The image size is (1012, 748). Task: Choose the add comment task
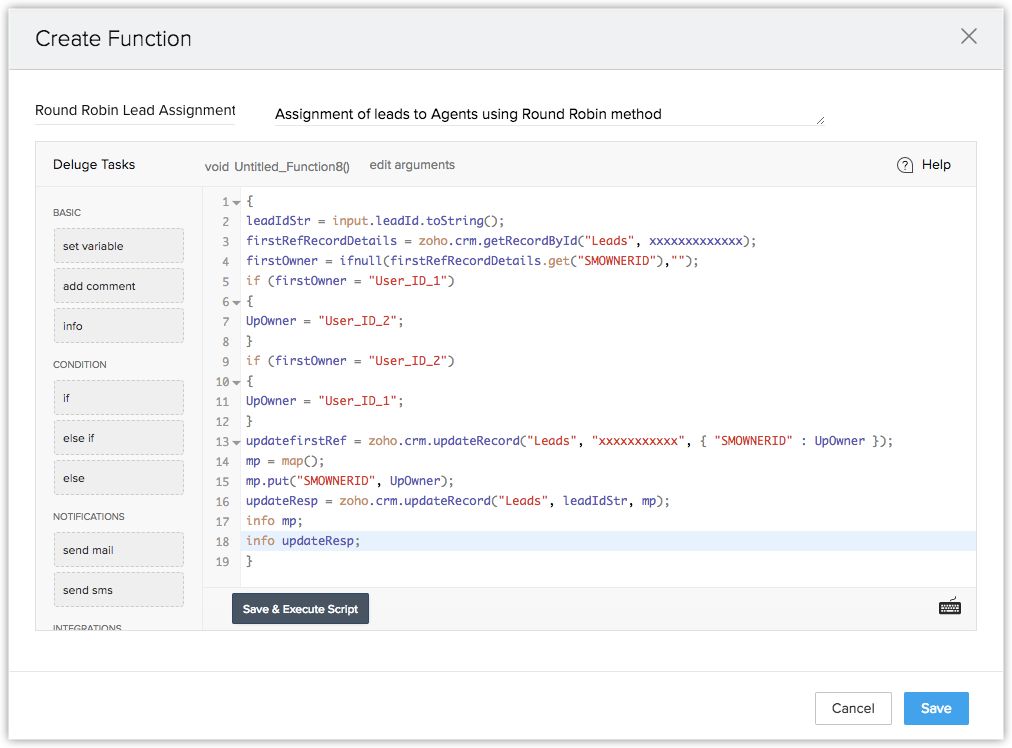pos(118,286)
